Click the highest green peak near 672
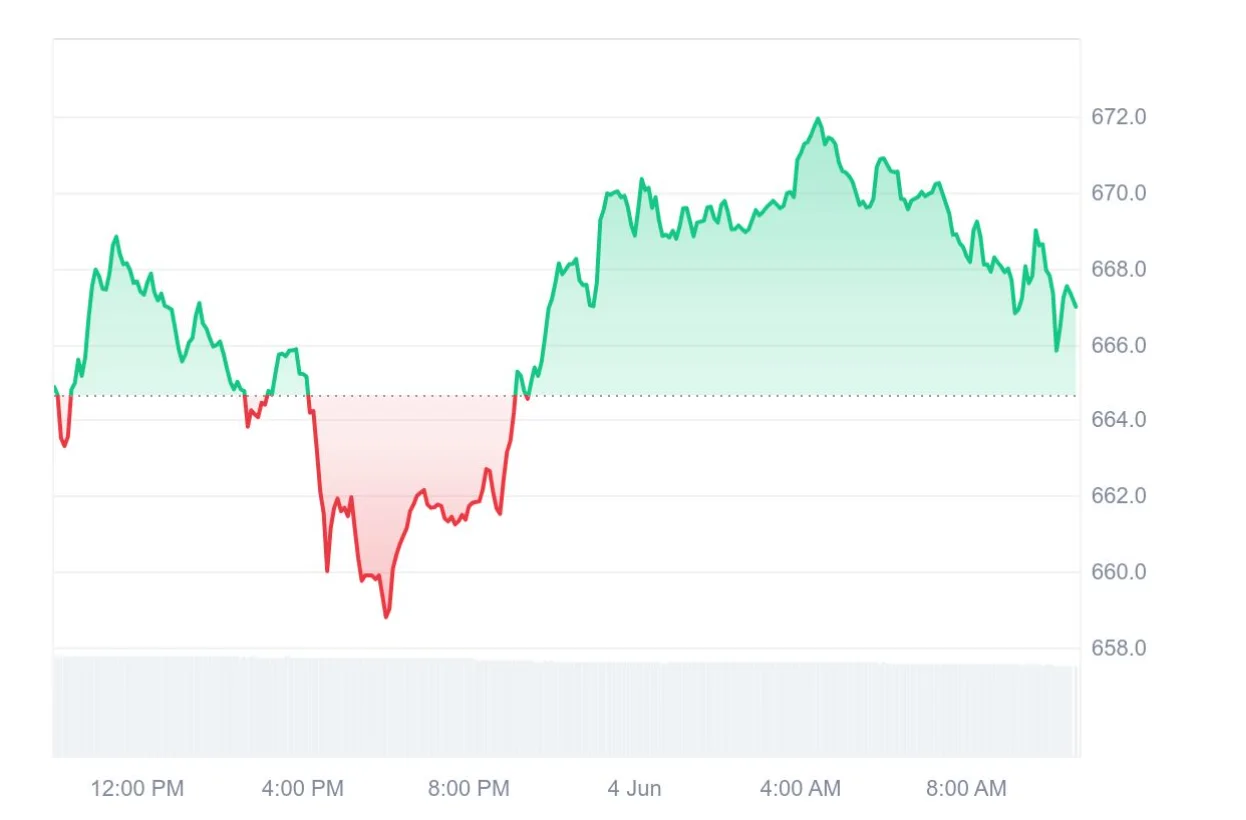1246x820 pixels. tap(818, 119)
